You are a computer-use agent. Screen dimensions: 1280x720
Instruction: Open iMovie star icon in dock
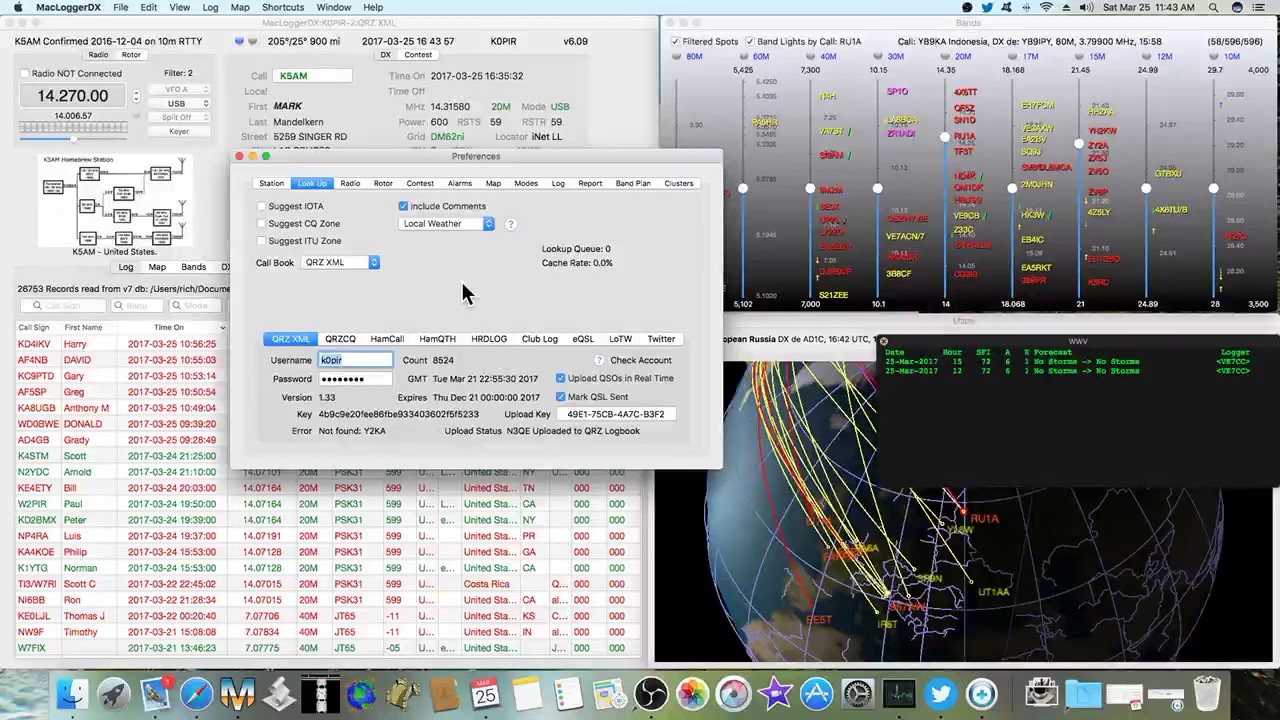pos(775,693)
